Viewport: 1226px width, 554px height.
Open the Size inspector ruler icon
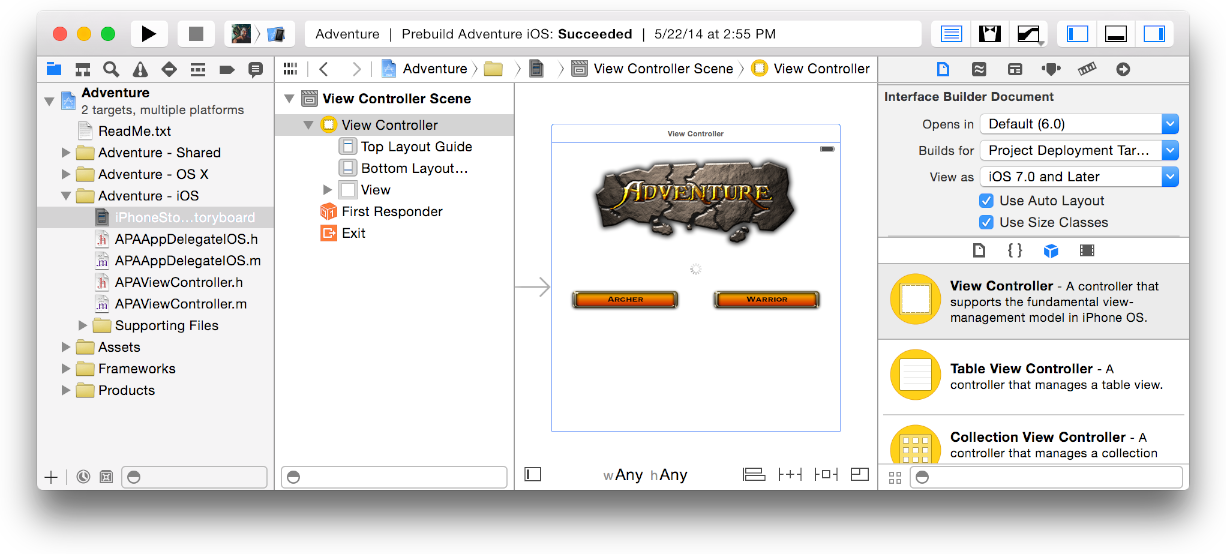click(x=1087, y=69)
